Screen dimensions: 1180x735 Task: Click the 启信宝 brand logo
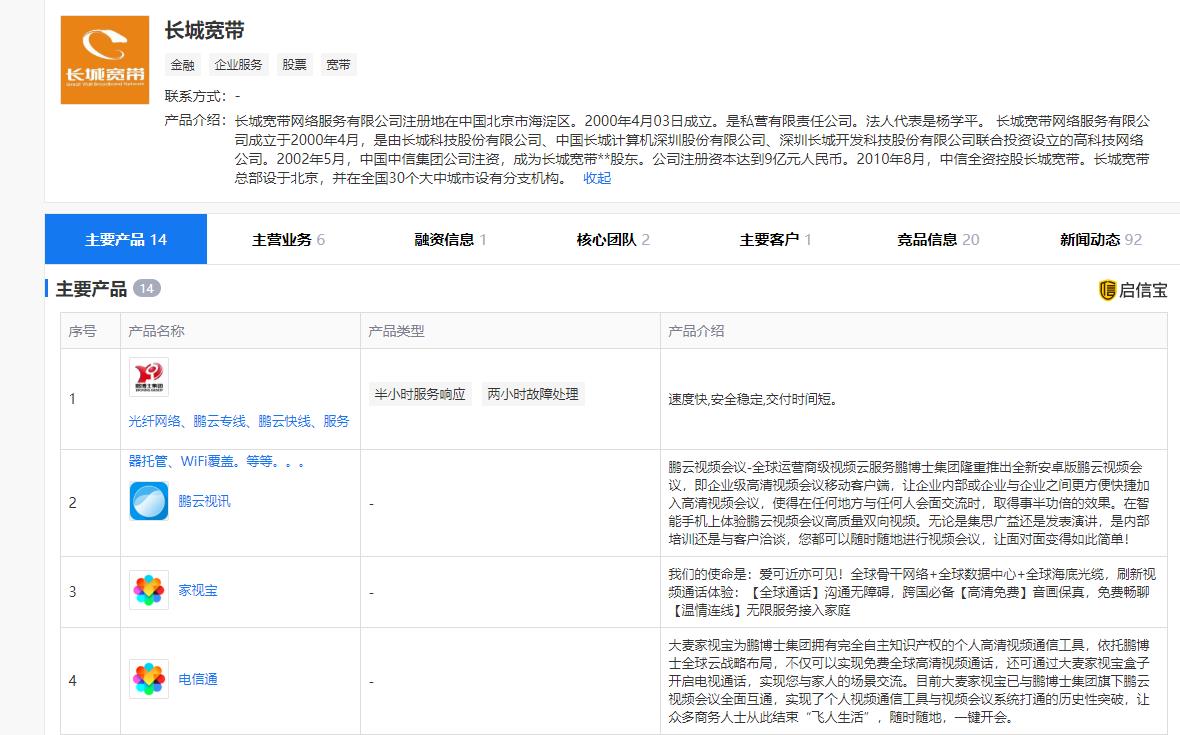tap(1134, 289)
